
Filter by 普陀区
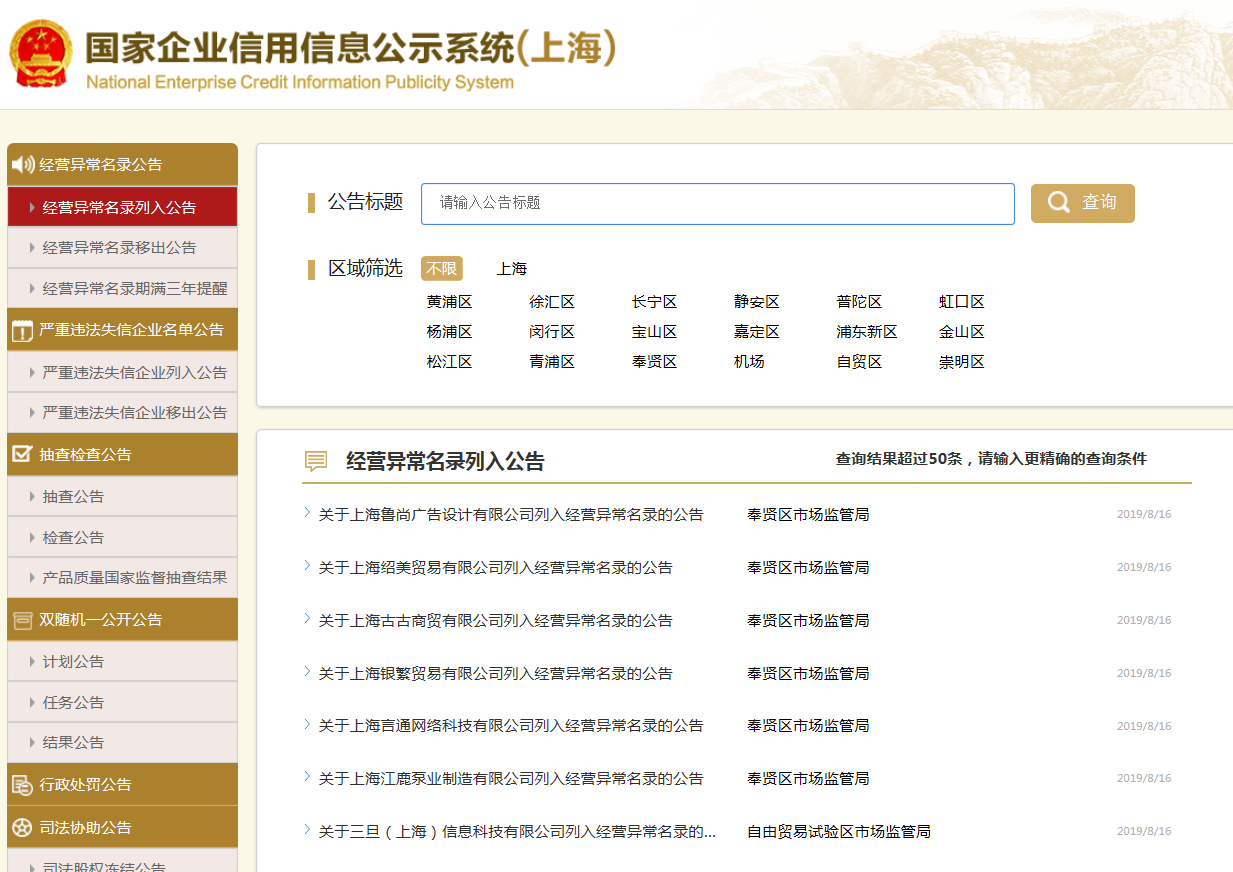click(859, 302)
